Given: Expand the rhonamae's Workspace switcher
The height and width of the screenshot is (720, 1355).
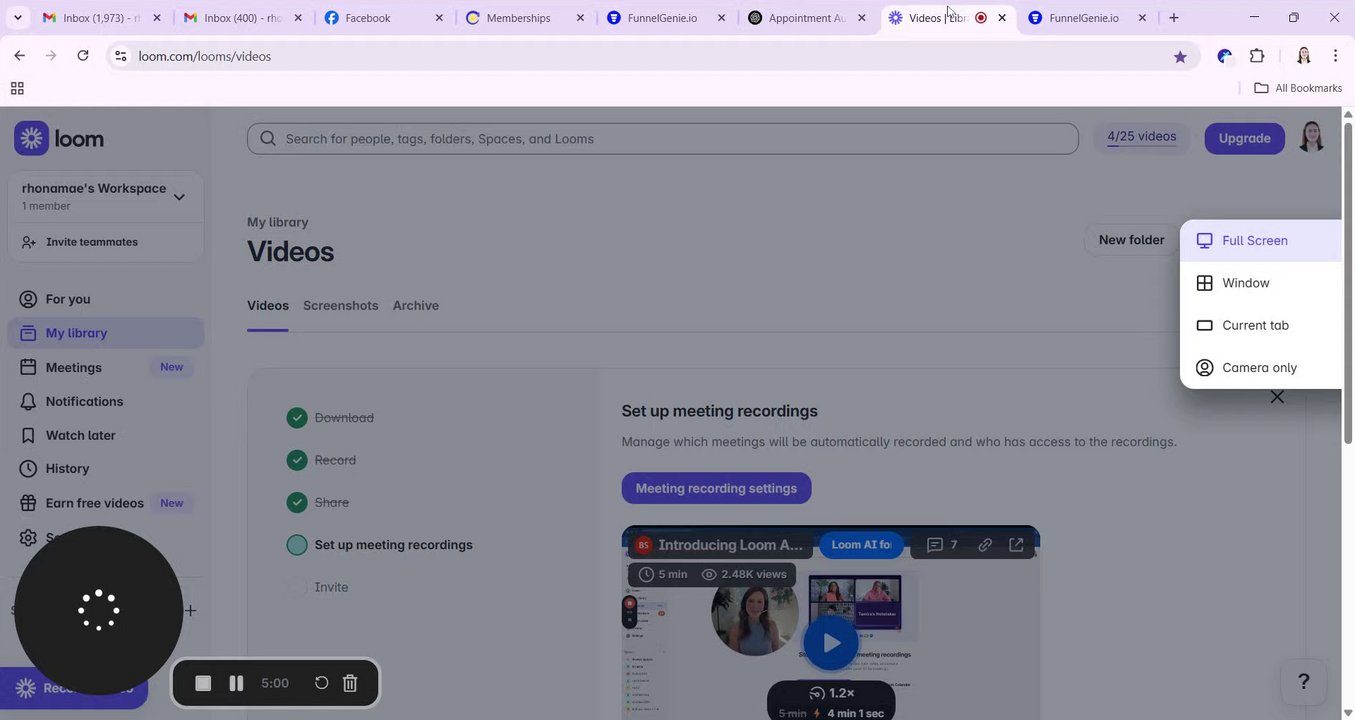Looking at the screenshot, I should (x=105, y=196).
